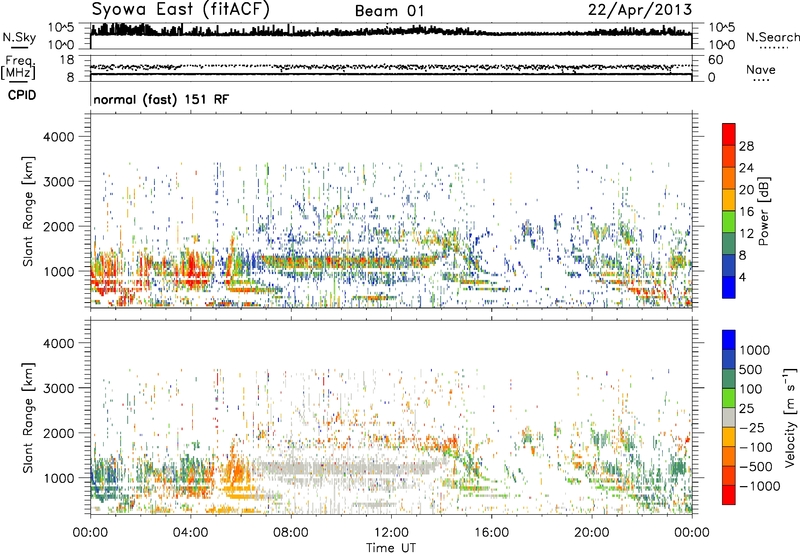Screen dimensions: 800x554
Task: Click the '4' tick on Power scale
Action: click(x=743, y=278)
